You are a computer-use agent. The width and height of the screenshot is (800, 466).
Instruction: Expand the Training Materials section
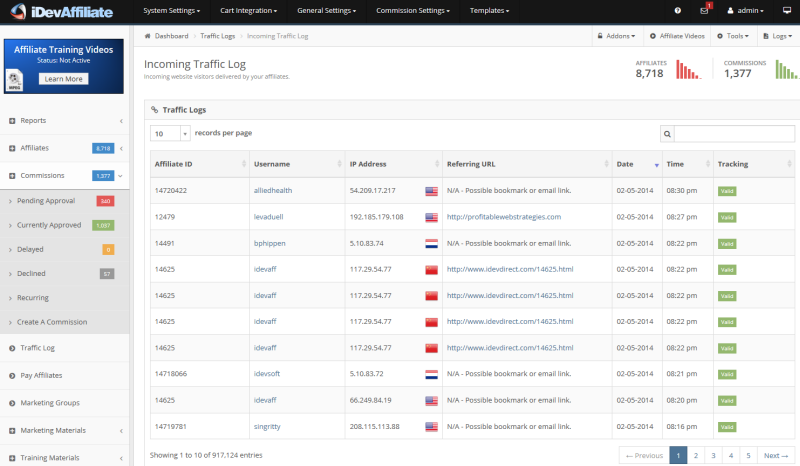coord(121,458)
